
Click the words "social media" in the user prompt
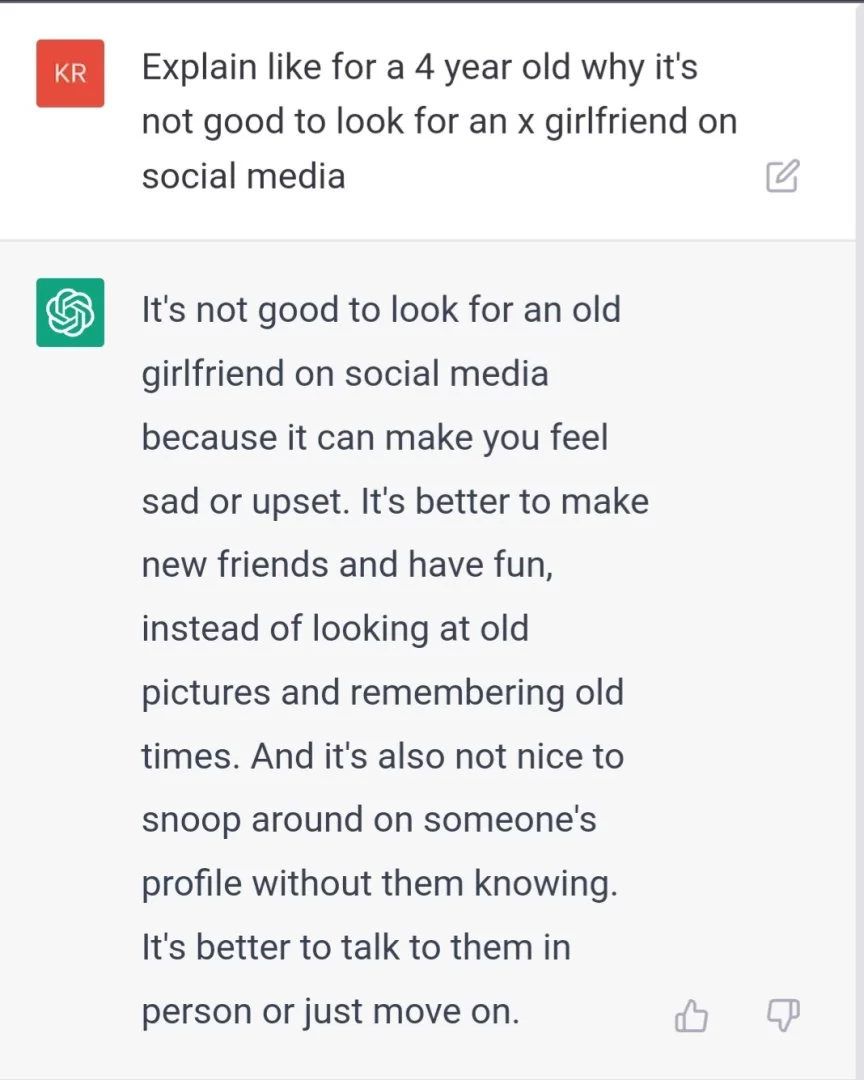point(243,176)
